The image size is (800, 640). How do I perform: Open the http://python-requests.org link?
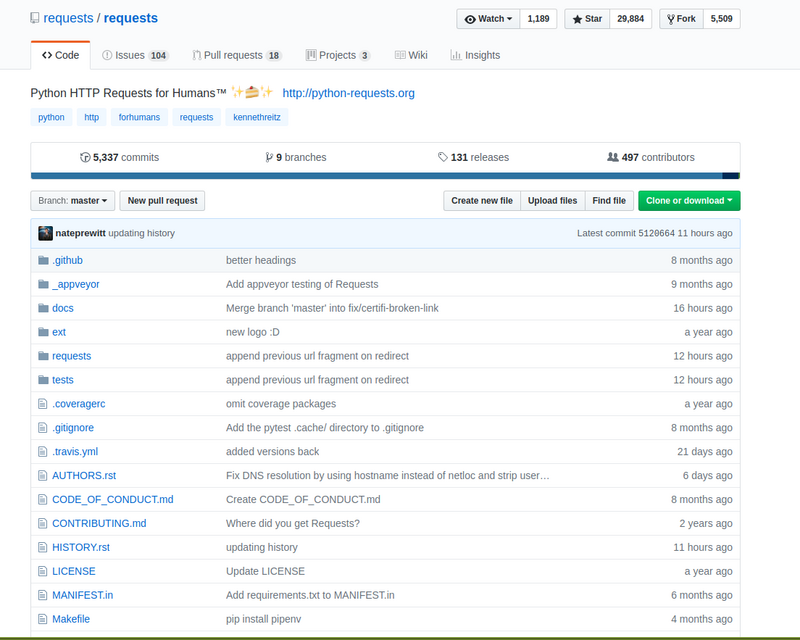pos(348,93)
